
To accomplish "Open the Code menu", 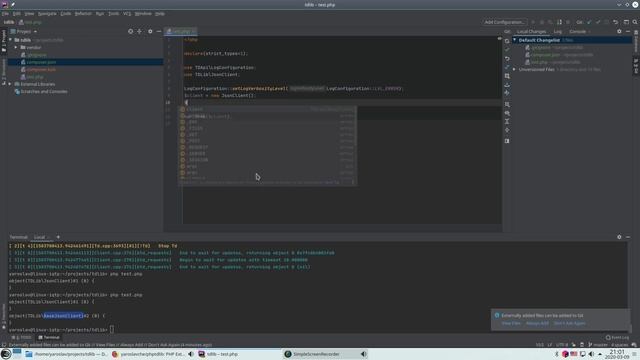I will coord(65,13).
